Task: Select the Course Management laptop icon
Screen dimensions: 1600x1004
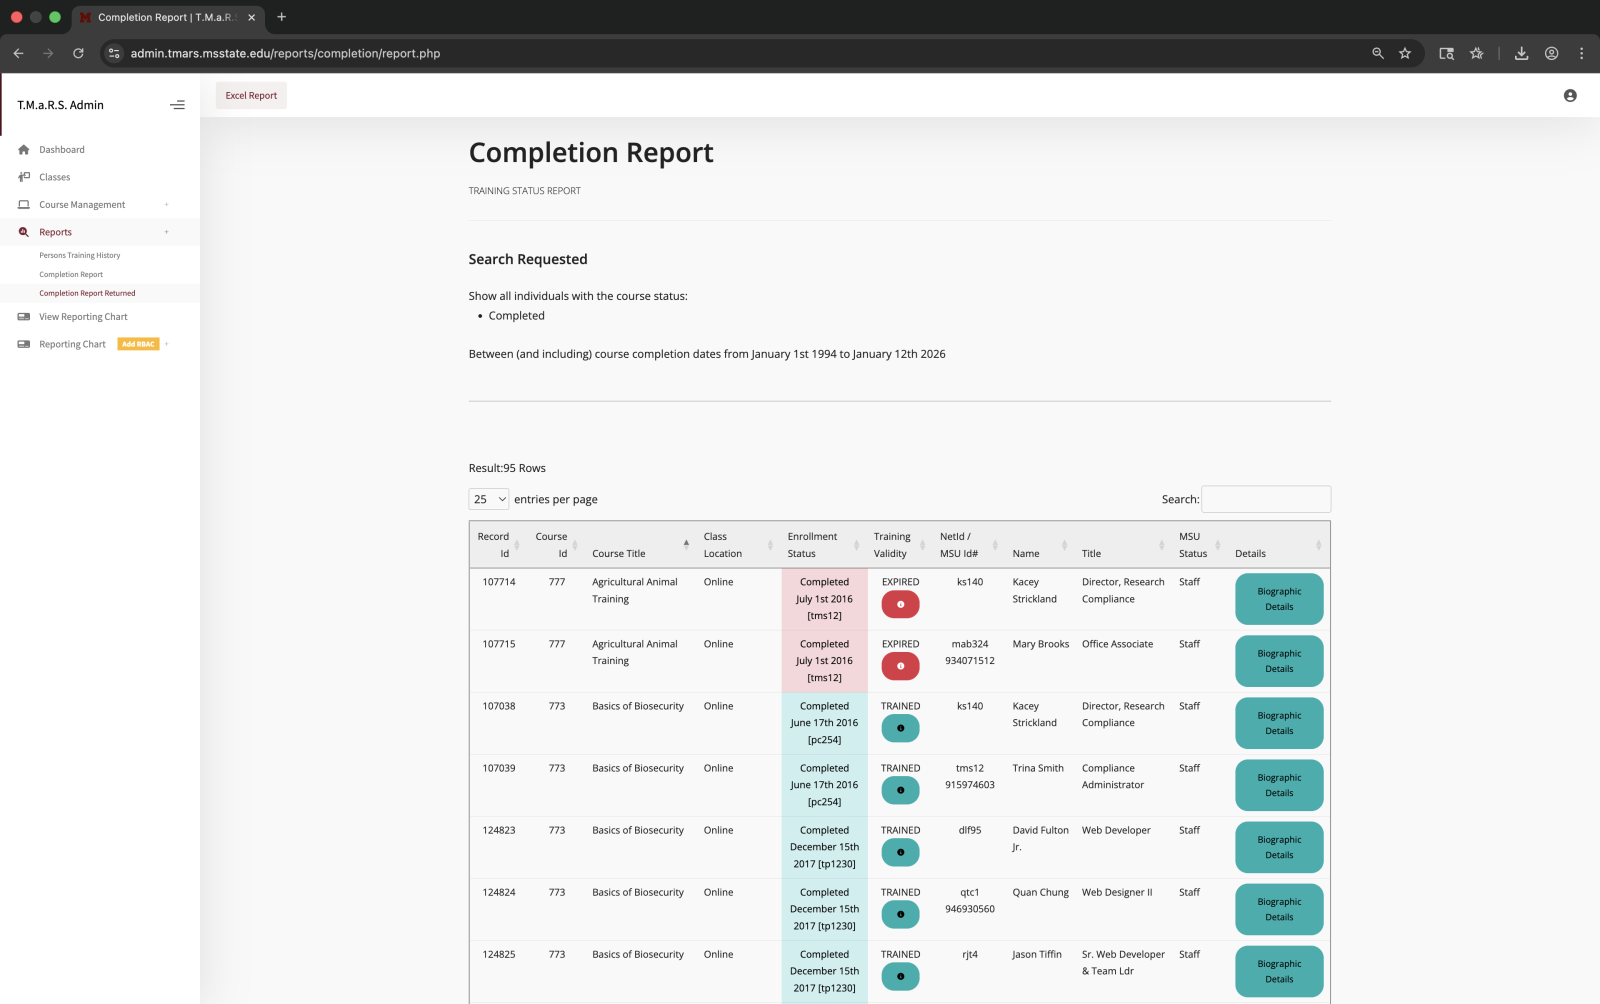Action: click(x=23, y=204)
